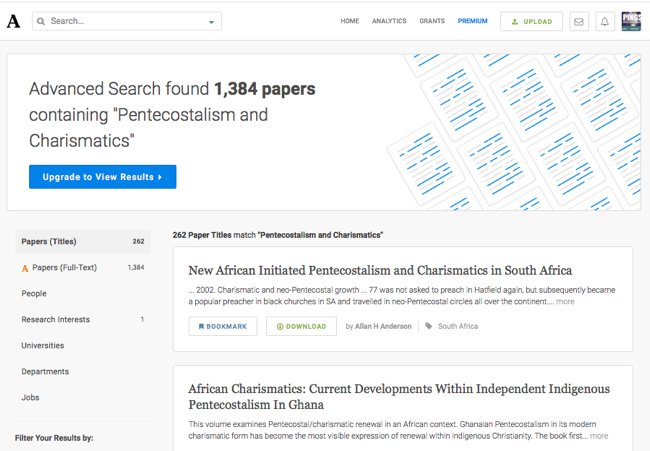Click the South Africa tag
Screen dimensions: 650x451
[x=457, y=326]
